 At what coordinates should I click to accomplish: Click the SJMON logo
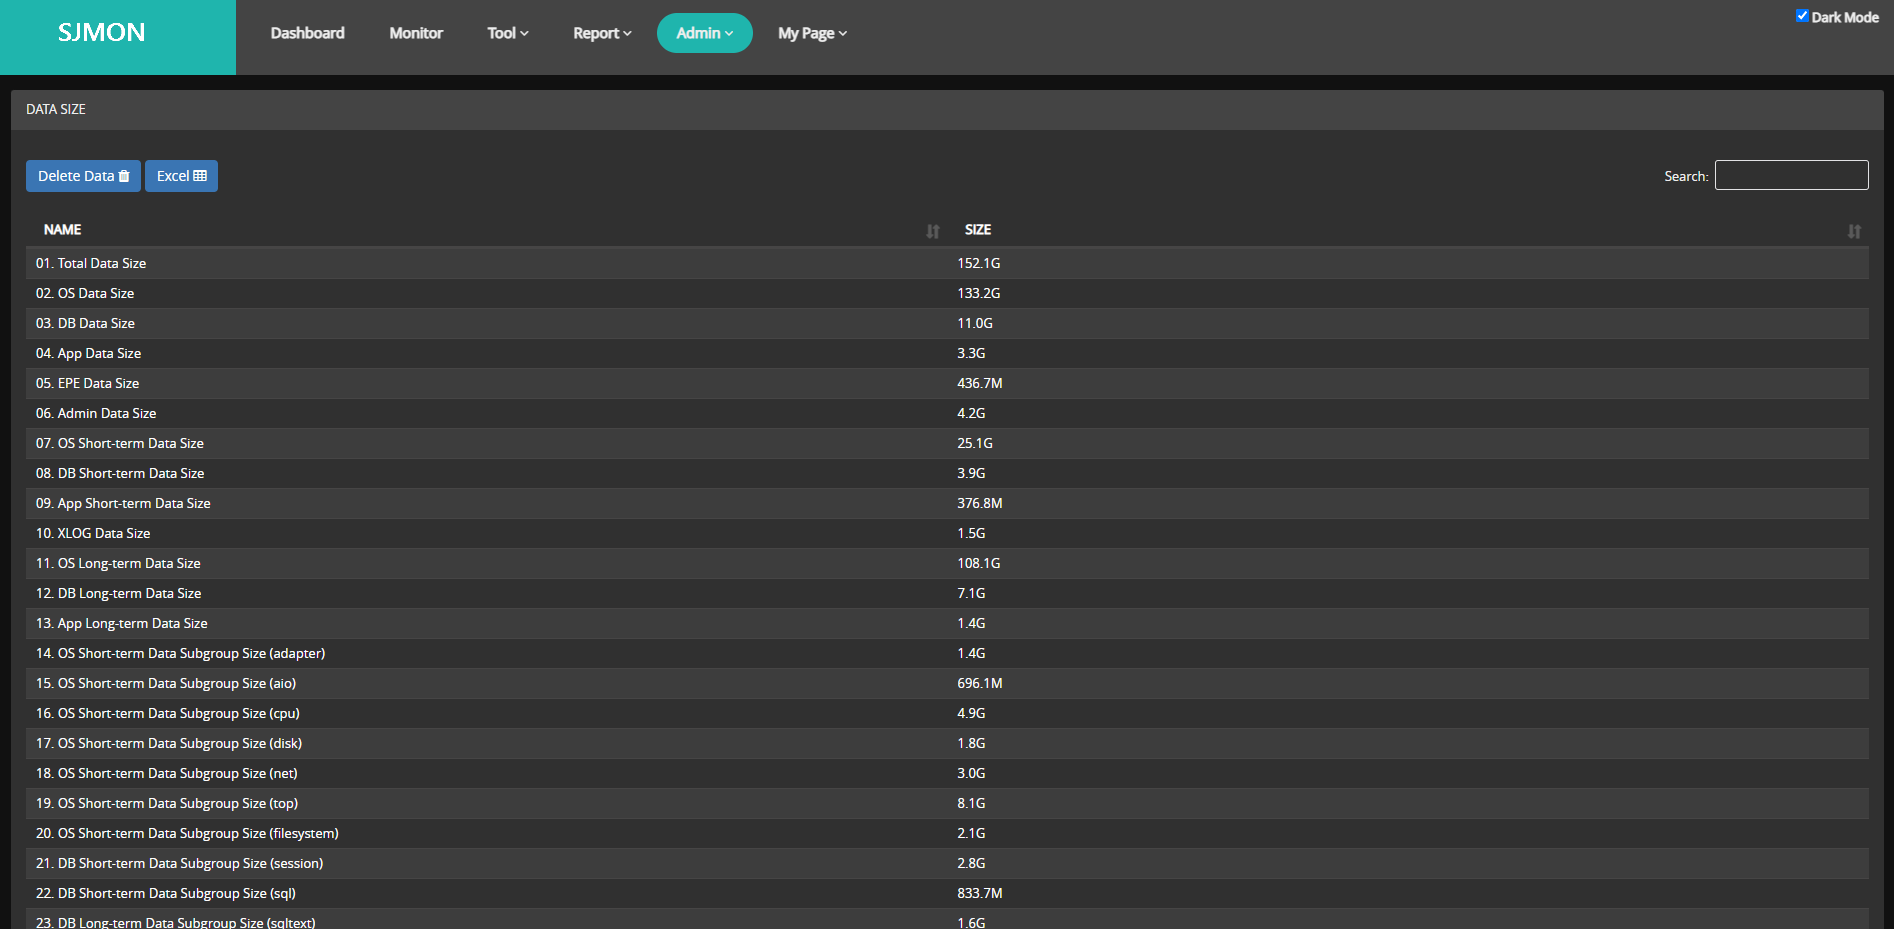click(101, 33)
